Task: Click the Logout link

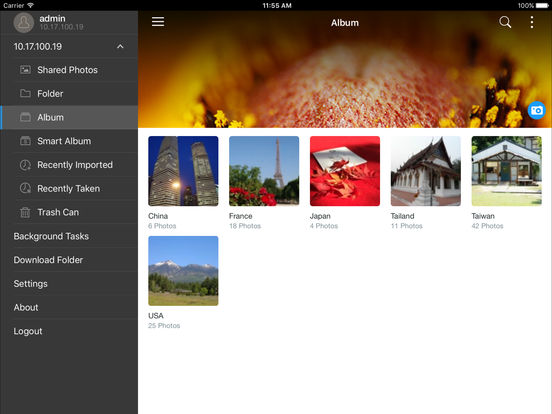Action: pyautogui.click(x=28, y=331)
